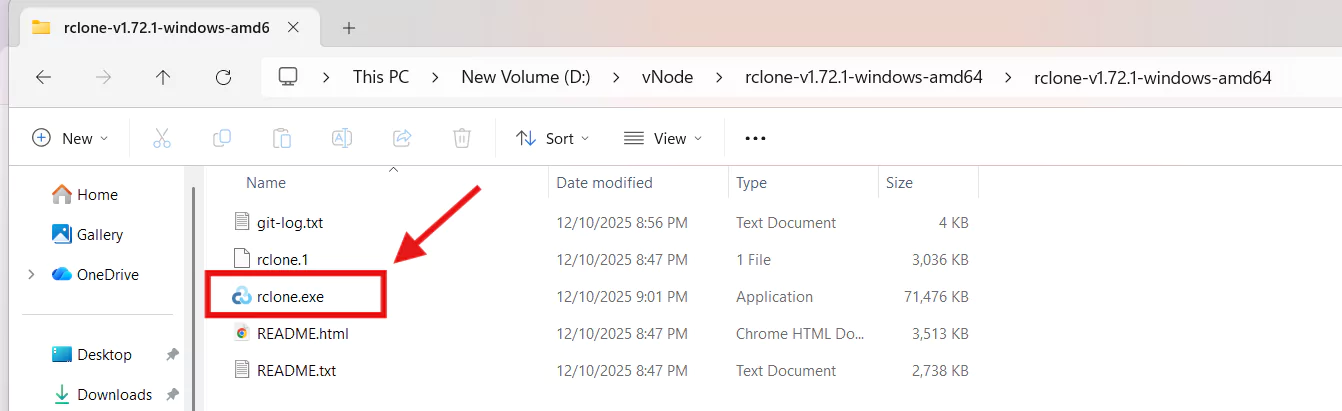Sort files by Date modified column
Viewport: 1342px width, 411px height.
[x=604, y=183]
